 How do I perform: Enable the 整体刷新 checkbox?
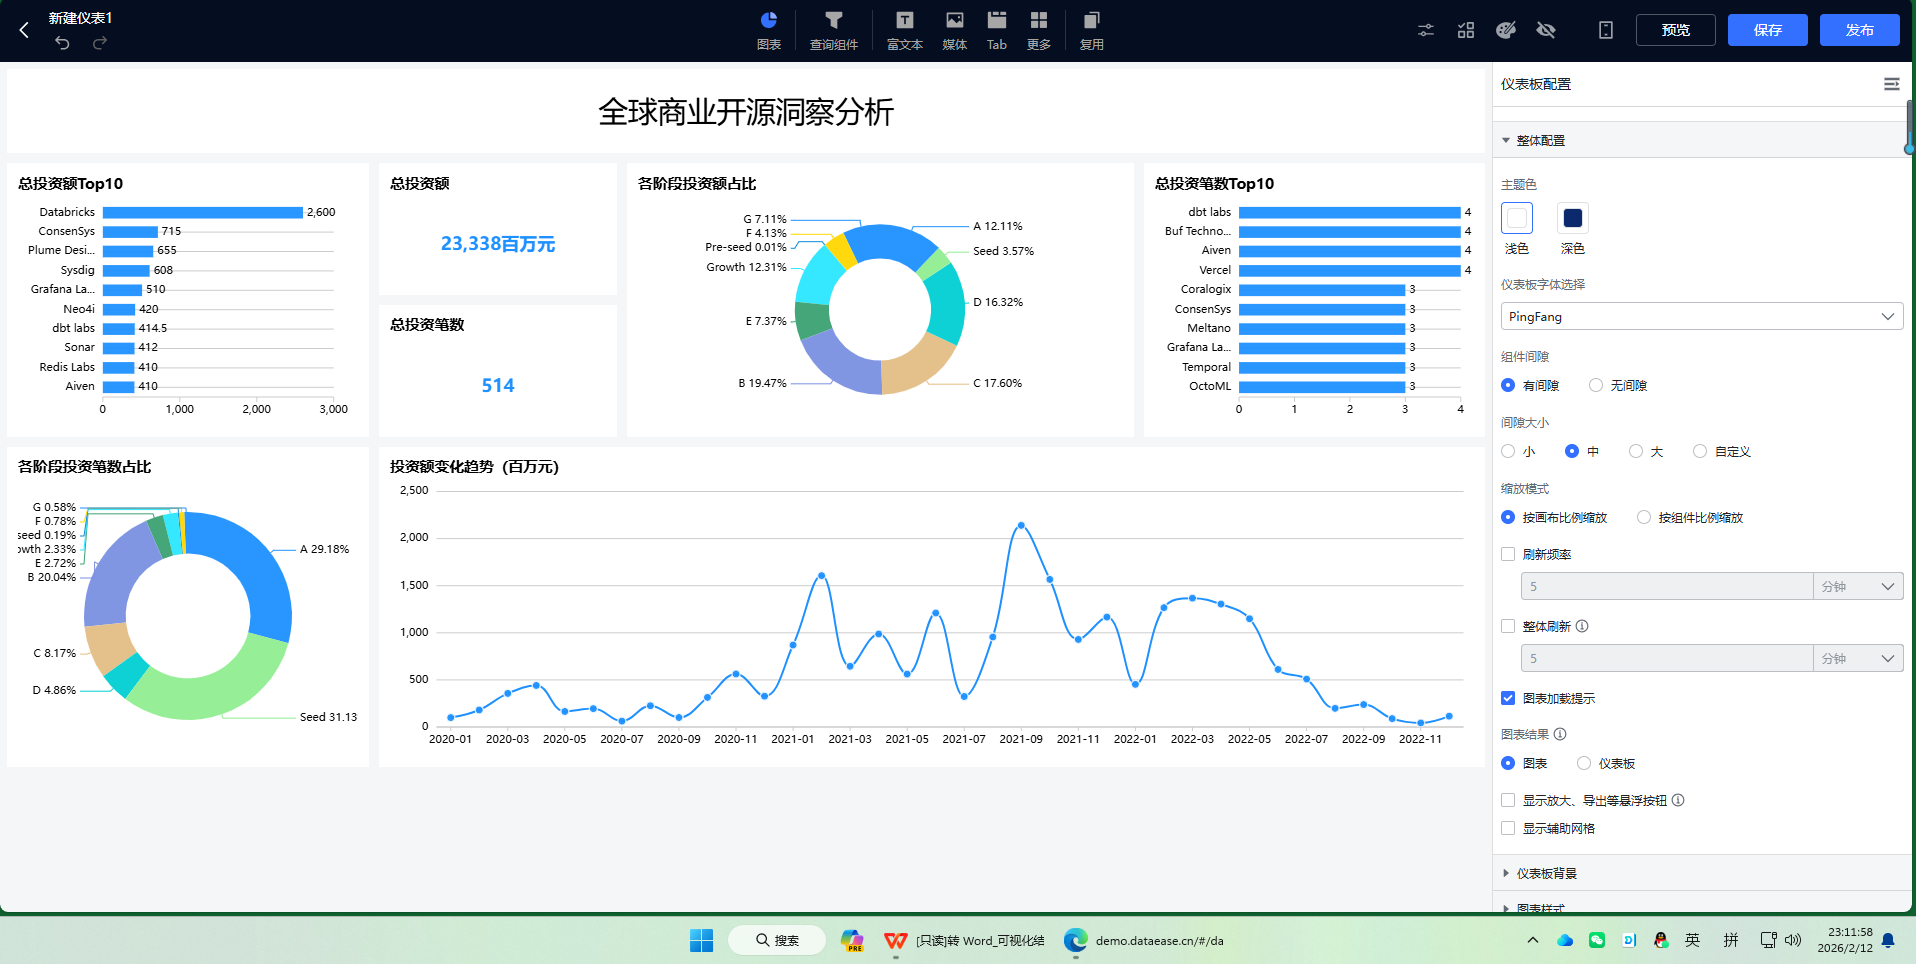click(x=1508, y=626)
